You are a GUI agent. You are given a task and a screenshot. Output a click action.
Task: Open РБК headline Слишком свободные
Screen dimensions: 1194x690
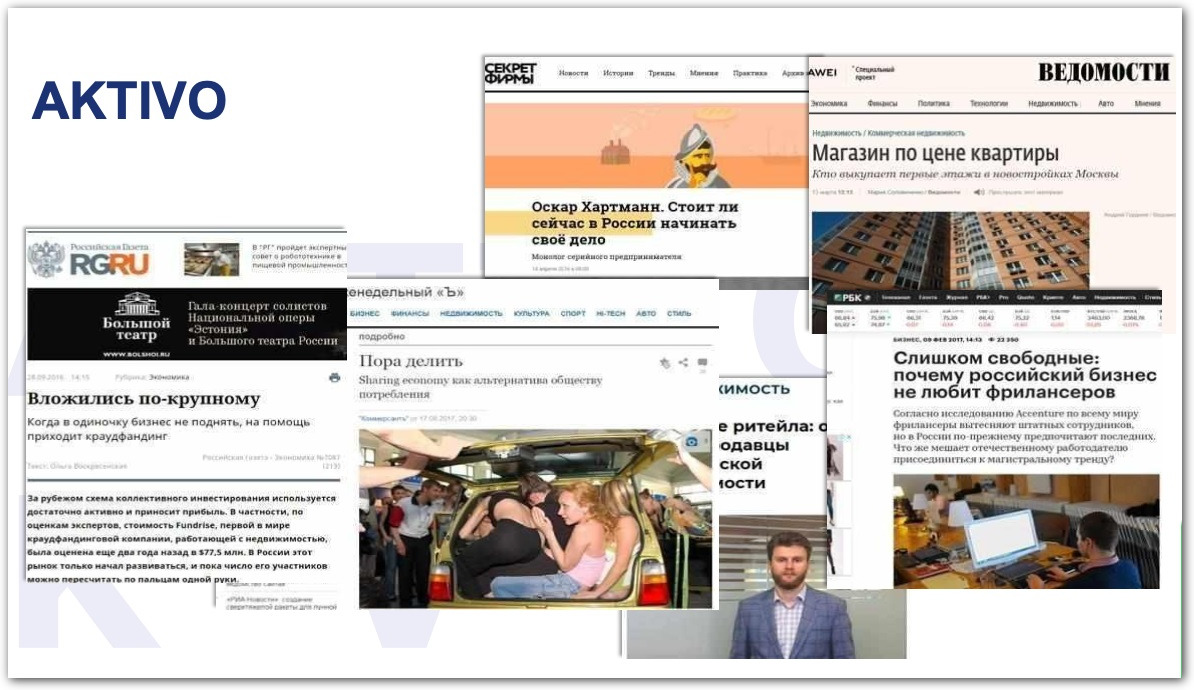1024,379
